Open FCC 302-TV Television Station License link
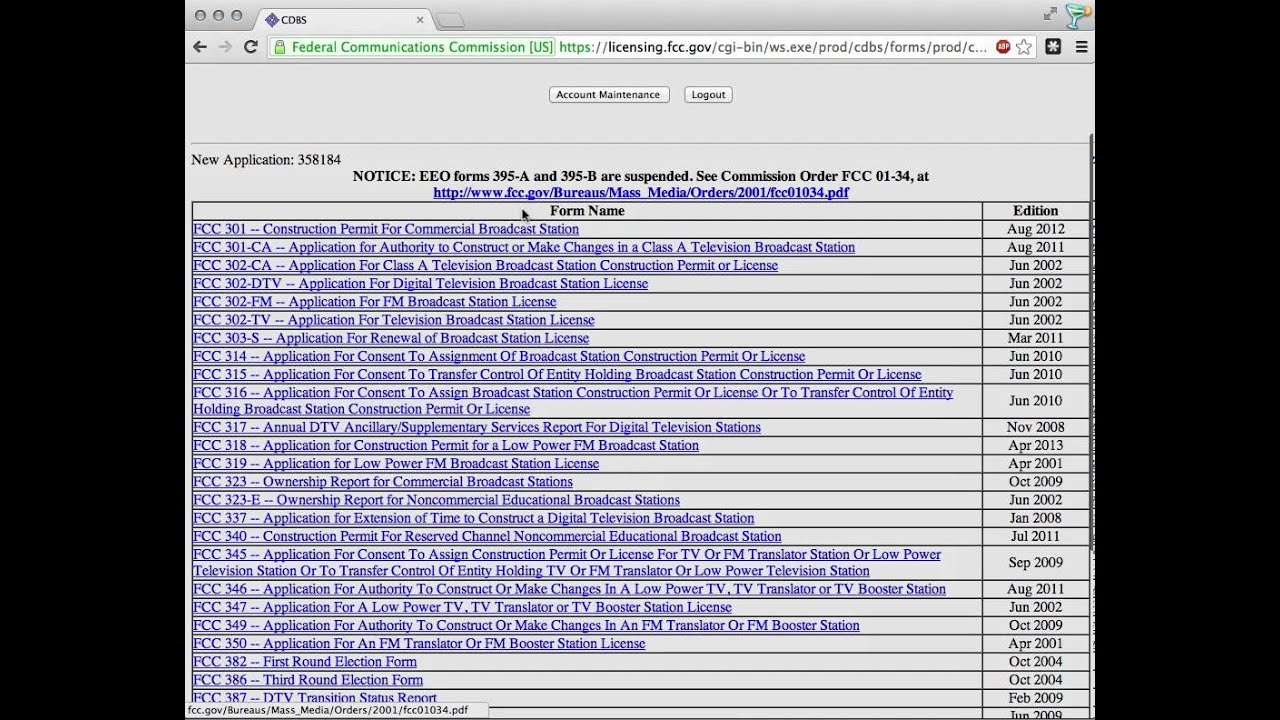1280x720 pixels. tap(393, 320)
